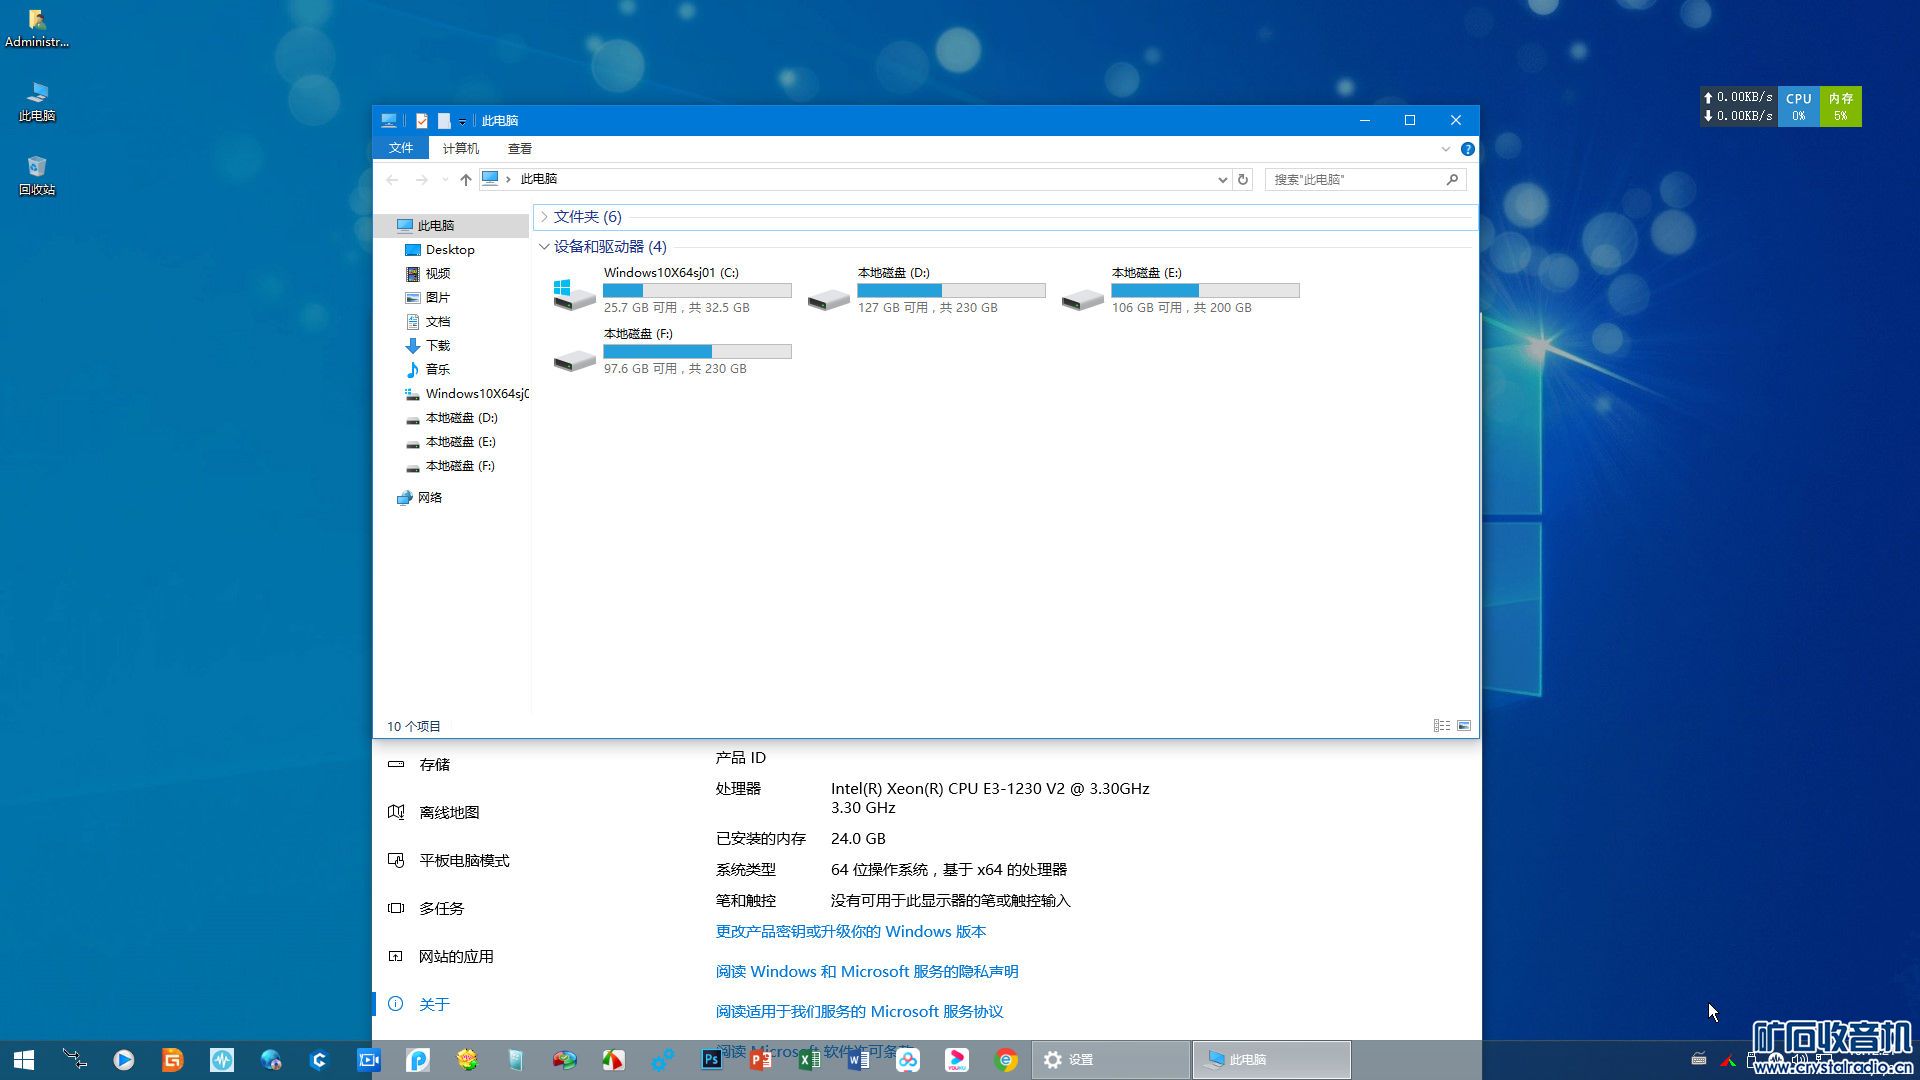Image resolution: width=1920 pixels, height=1080 pixels.
Task: Click the Windows C: drive icon
Action: point(574,292)
